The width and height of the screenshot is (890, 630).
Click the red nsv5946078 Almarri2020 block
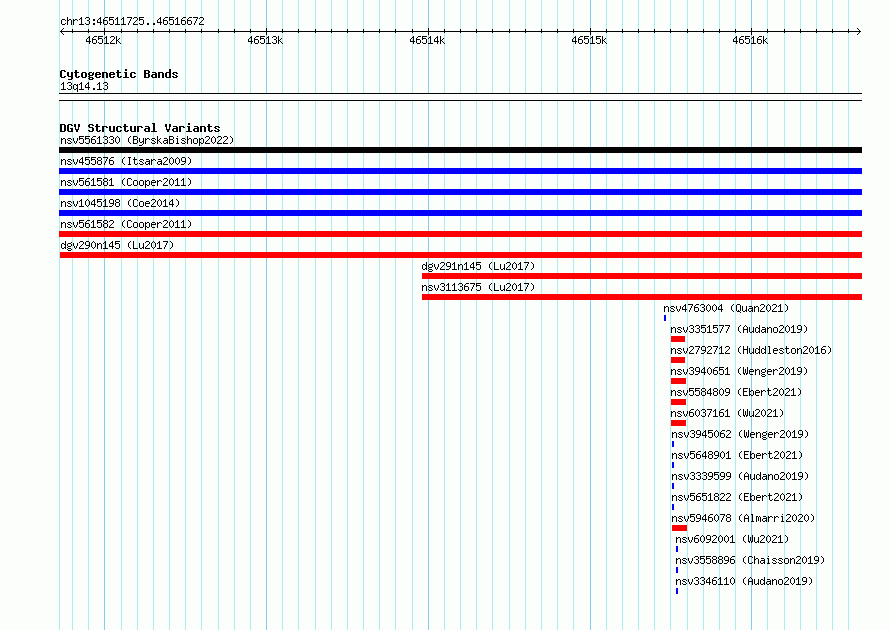click(679, 528)
